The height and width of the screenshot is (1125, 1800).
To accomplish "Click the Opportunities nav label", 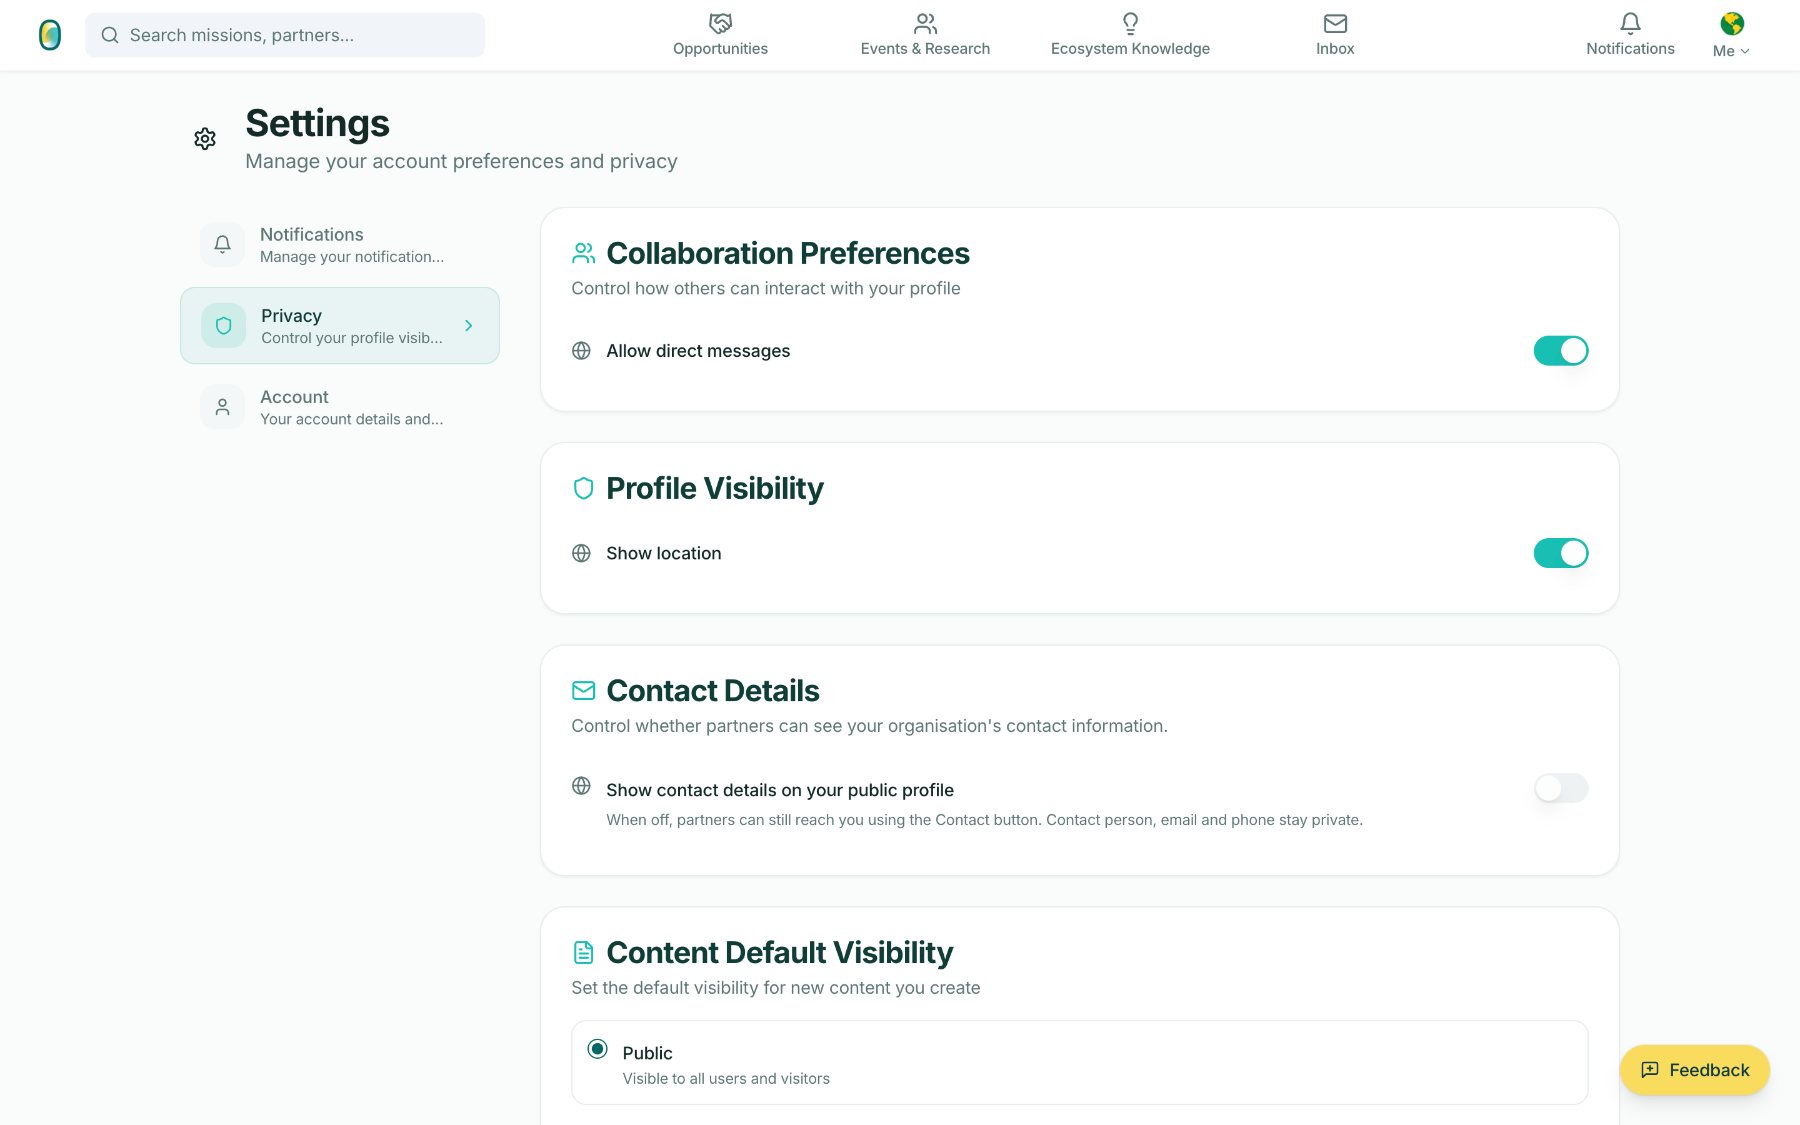I will point(720,49).
